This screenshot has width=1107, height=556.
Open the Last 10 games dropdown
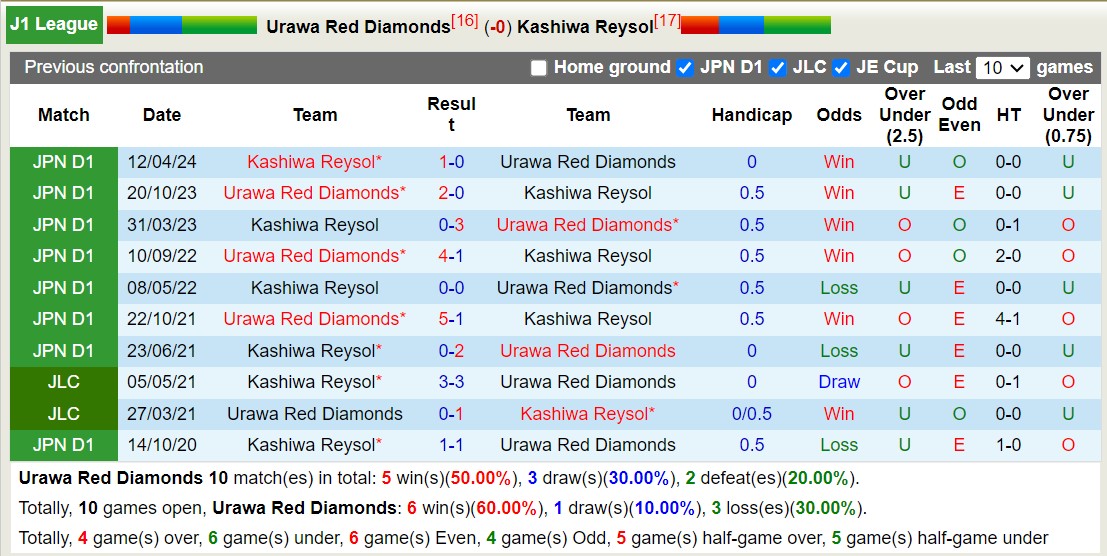click(x=1003, y=68)
